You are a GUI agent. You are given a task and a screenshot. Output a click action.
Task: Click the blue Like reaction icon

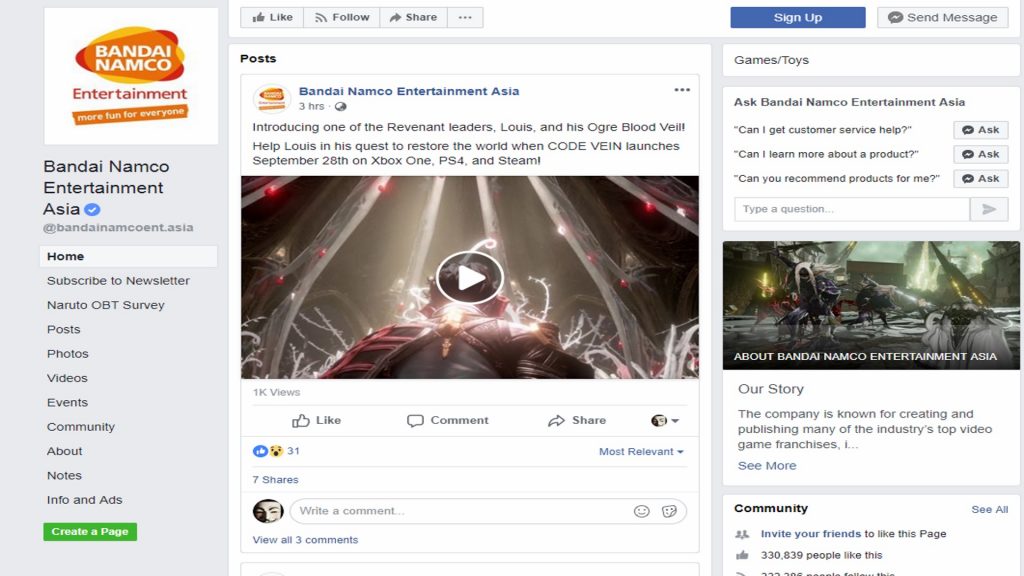(259, 451)
